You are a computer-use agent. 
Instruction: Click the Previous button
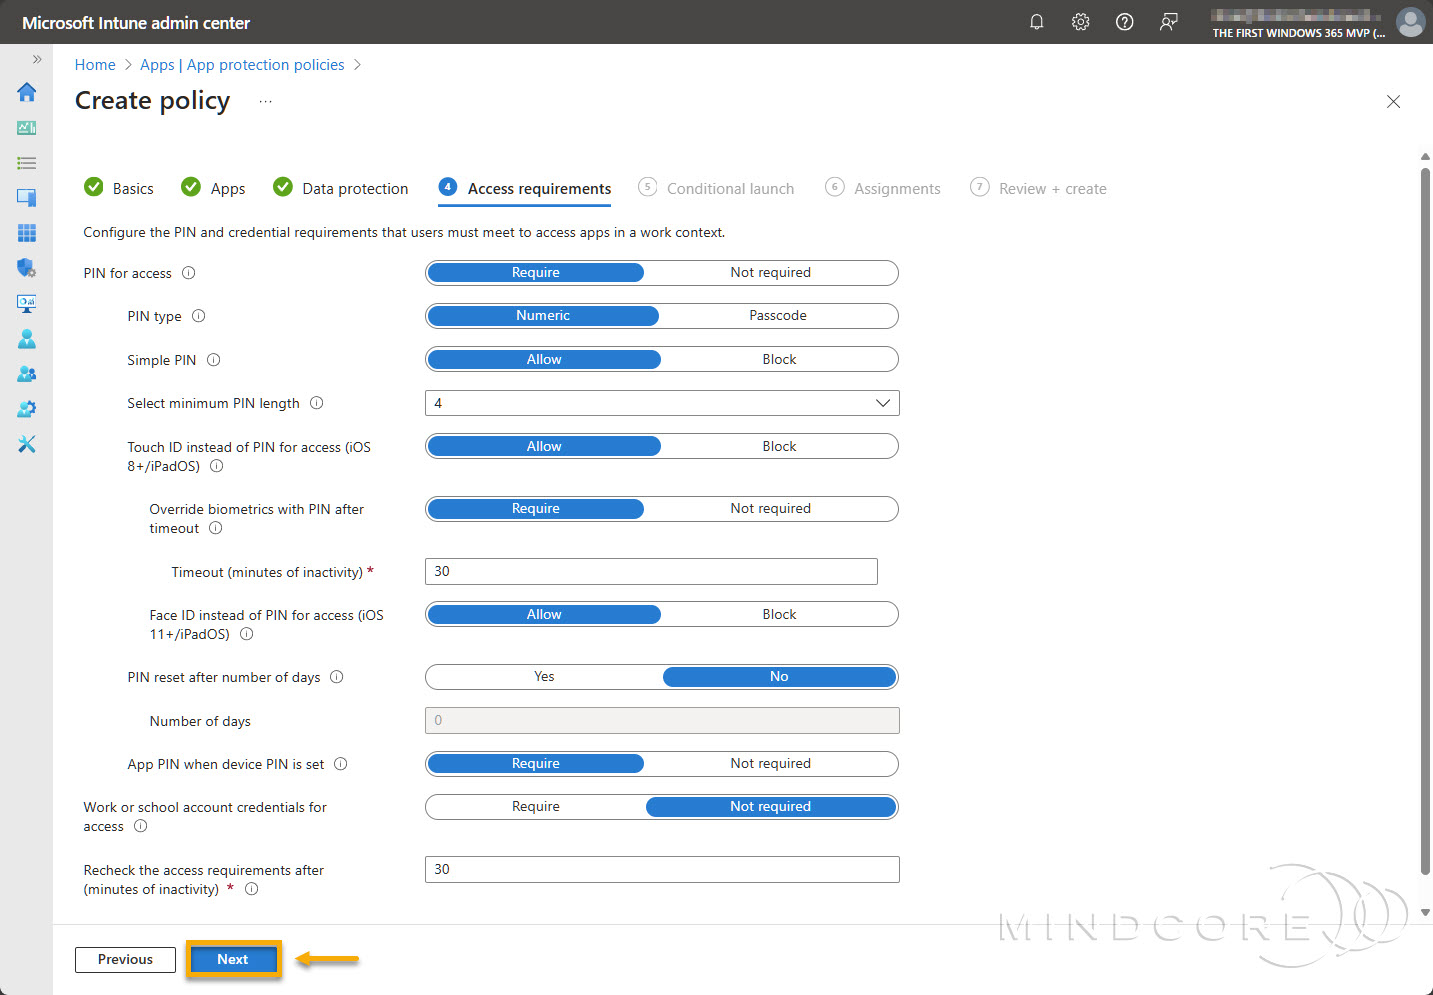coord(125,959)
